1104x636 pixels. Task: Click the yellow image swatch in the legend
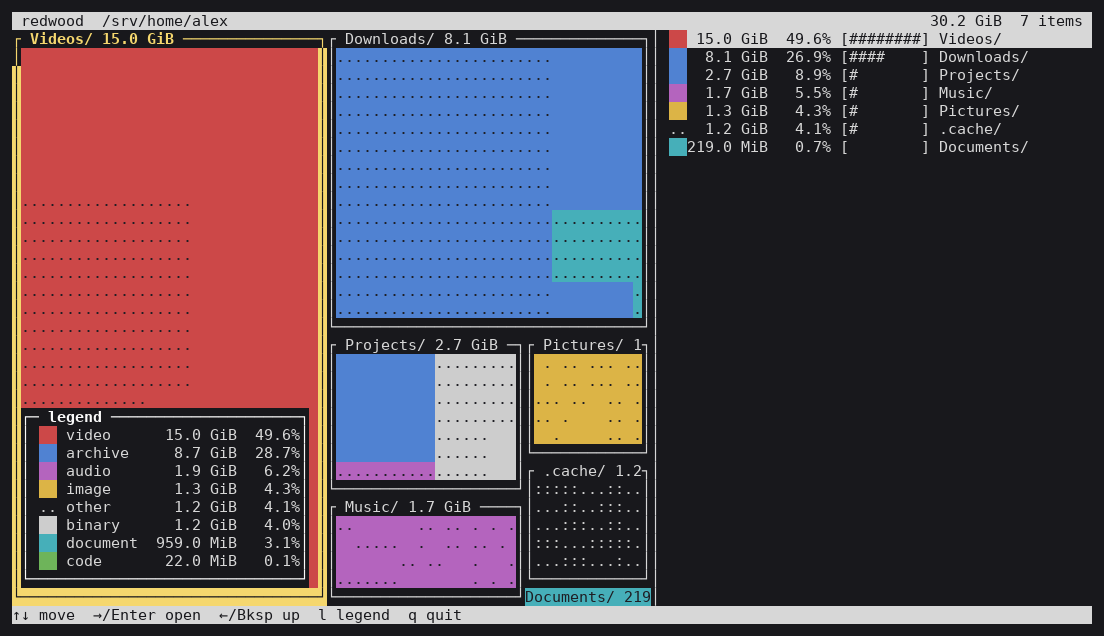point(48,490)
